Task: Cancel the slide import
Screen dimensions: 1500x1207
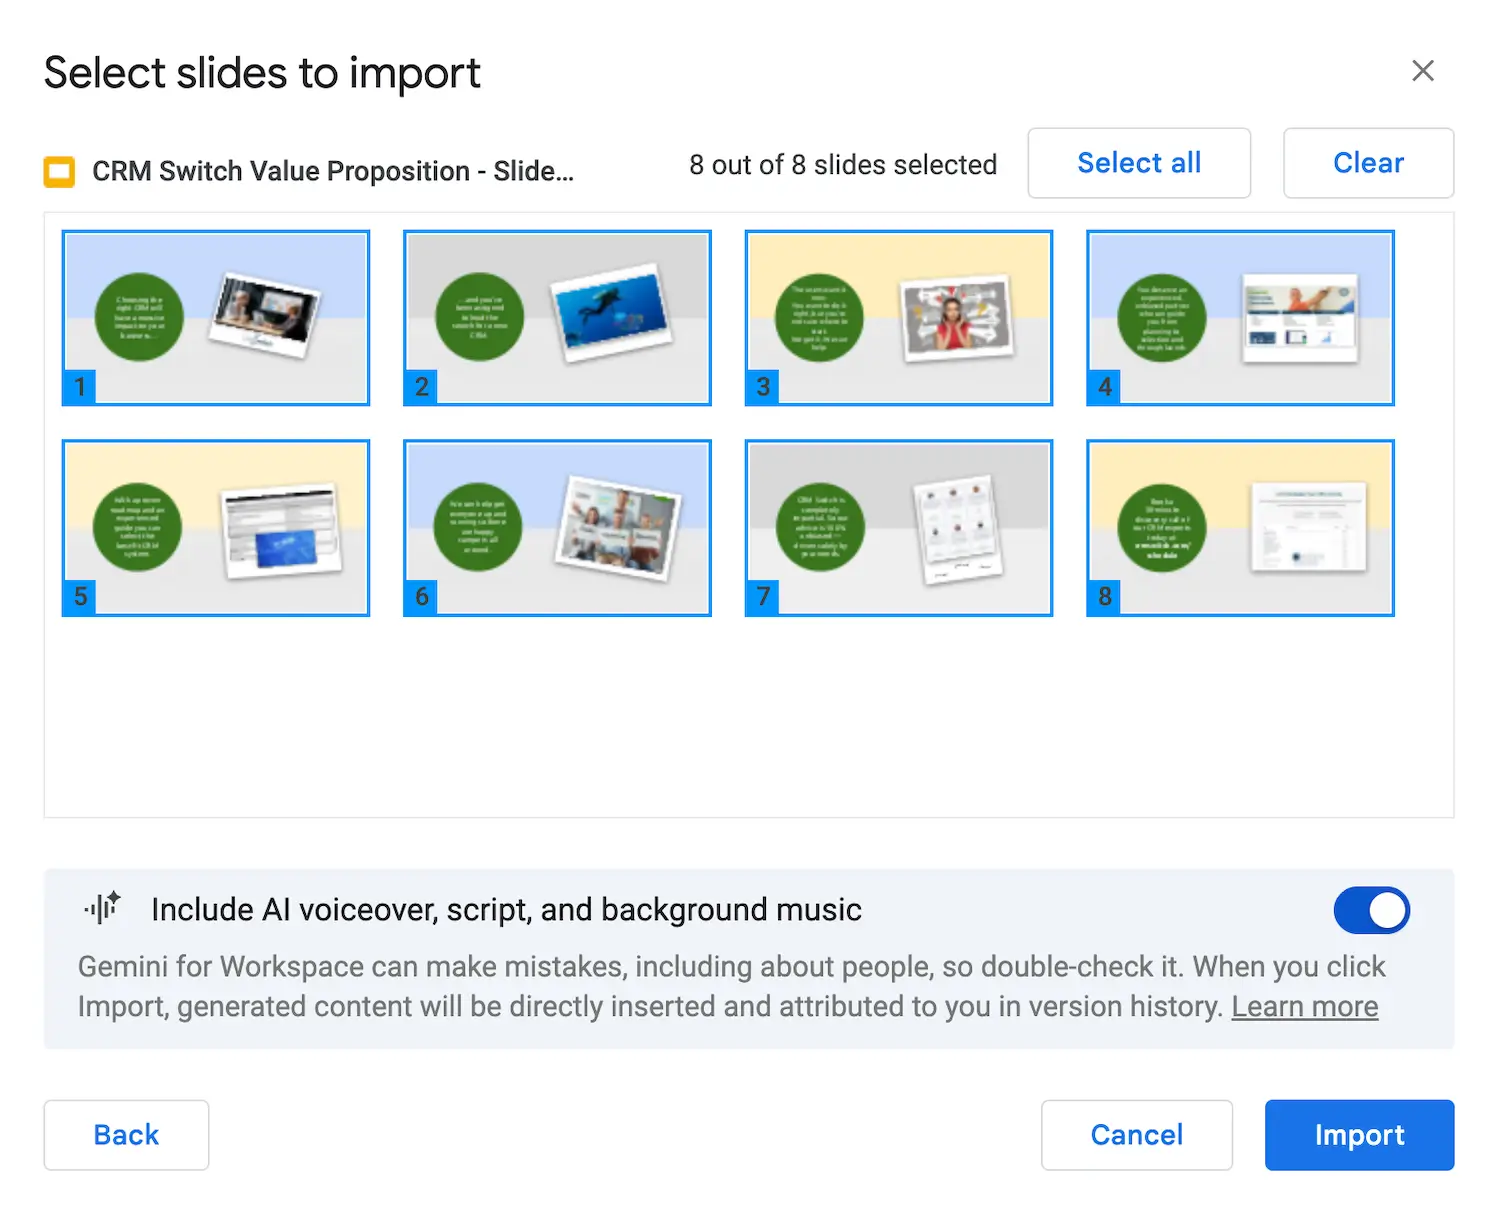Action: (x=1137, y=1134)
